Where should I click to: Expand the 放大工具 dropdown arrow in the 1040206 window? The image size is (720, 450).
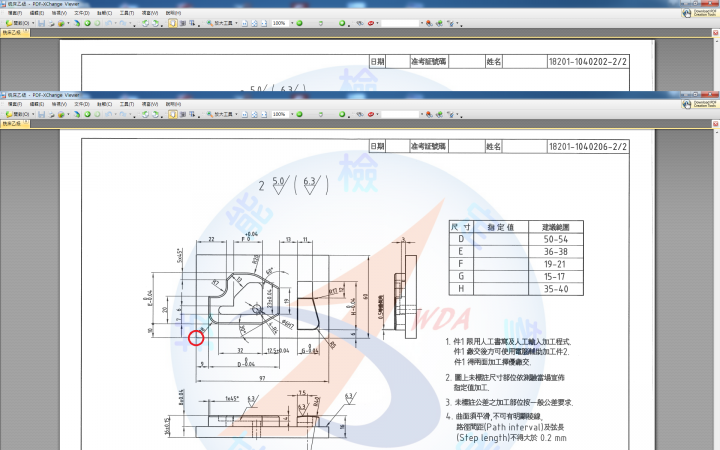(236, 114)
